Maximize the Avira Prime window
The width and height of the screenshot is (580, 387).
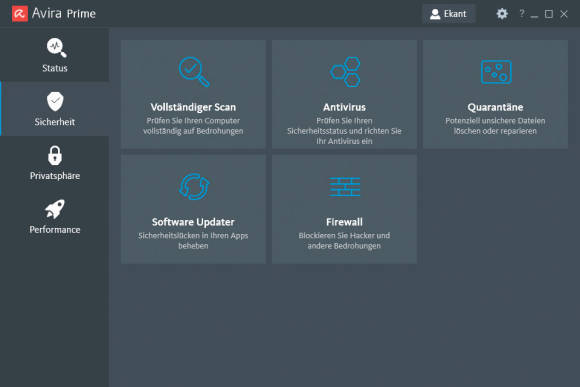[x=549, y=14]
